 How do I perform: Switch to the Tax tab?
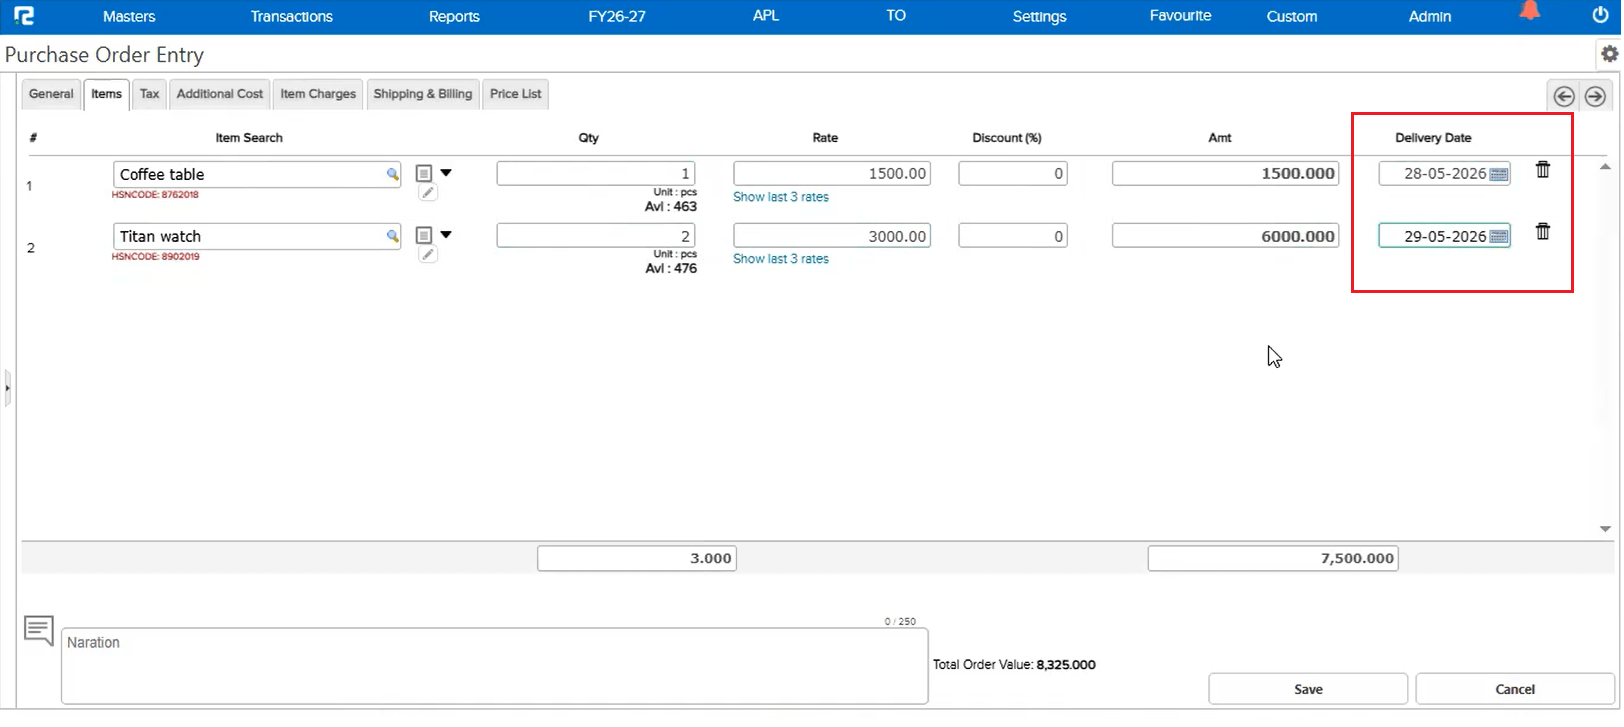(x=149, y=94)
